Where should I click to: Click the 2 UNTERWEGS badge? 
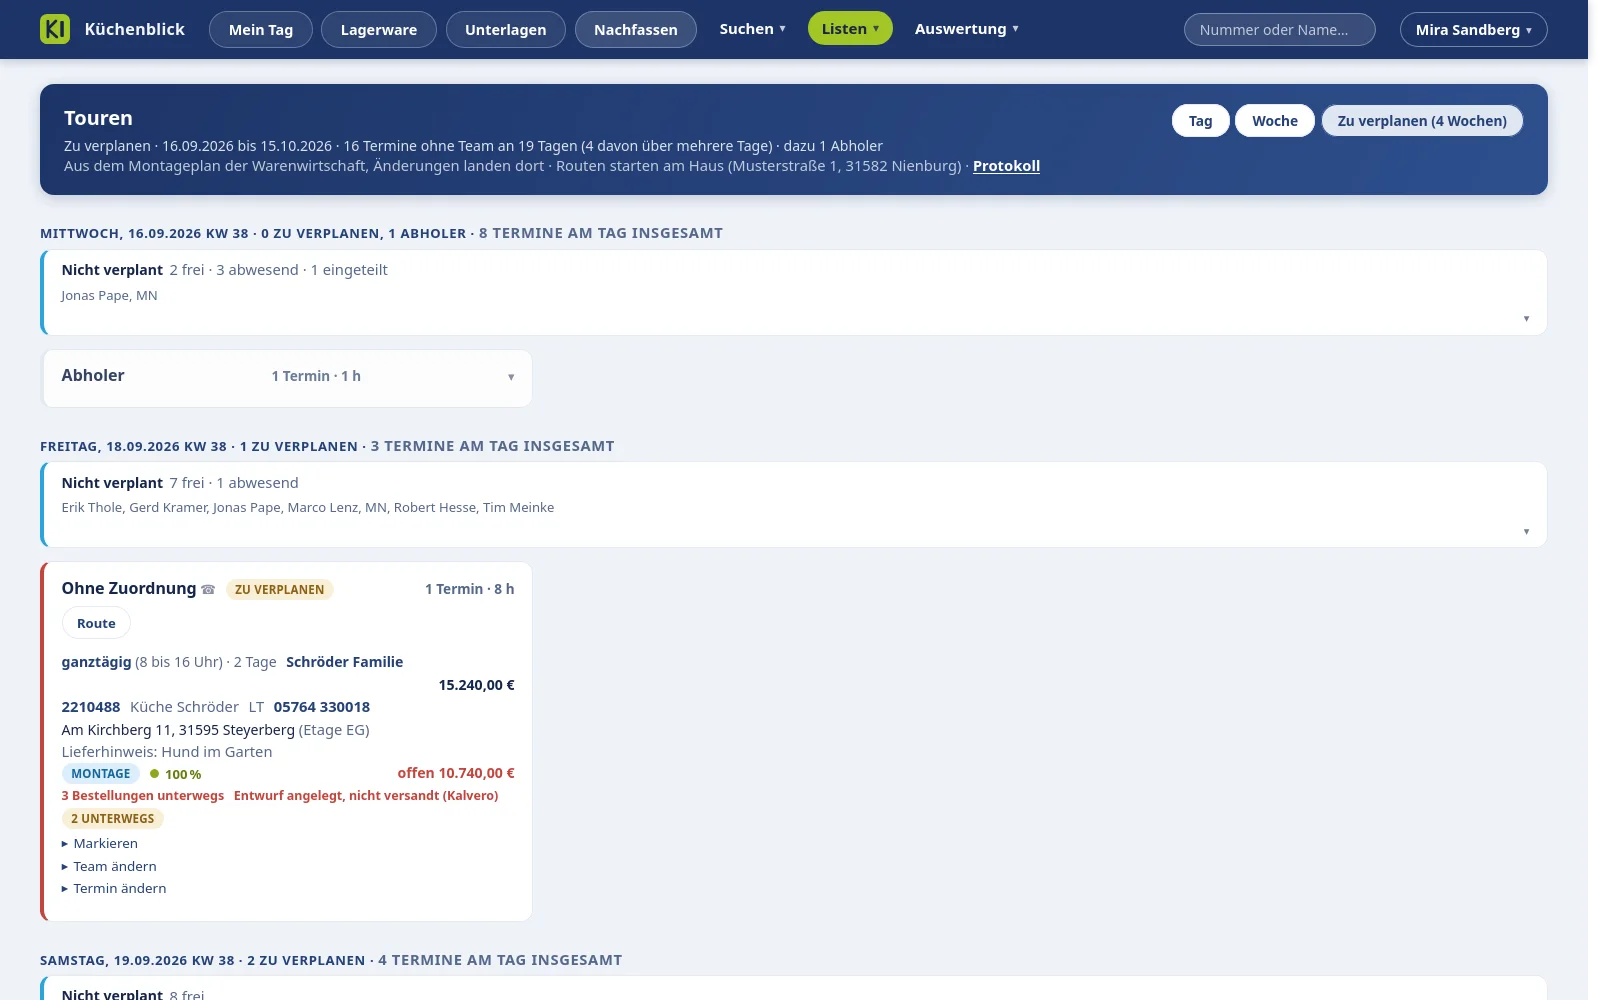[x=113, y=819]
